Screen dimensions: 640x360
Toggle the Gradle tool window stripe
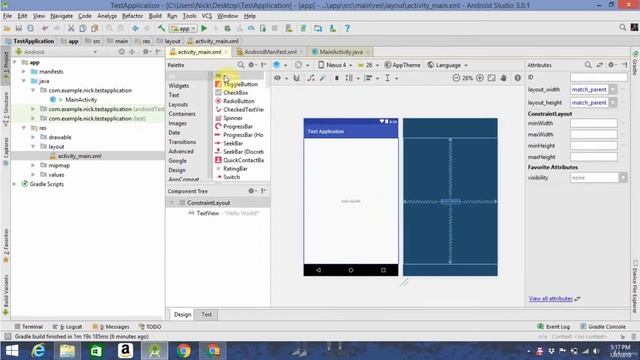pos(635,63)
